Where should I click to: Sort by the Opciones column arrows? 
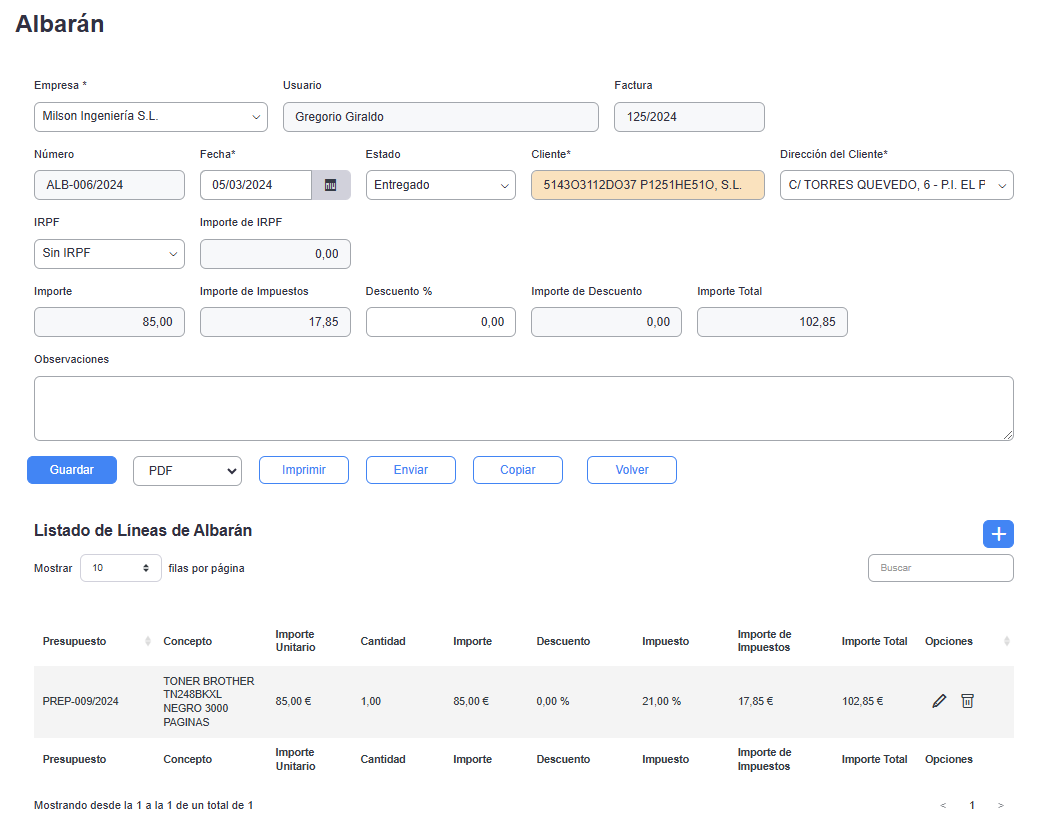tap(1006, 641)
